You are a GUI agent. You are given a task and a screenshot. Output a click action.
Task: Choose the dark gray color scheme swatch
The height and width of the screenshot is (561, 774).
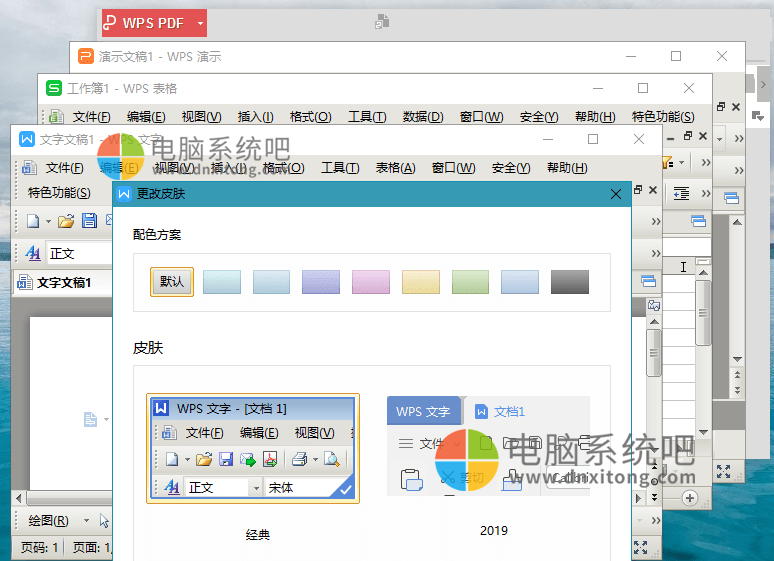point(570,281)
